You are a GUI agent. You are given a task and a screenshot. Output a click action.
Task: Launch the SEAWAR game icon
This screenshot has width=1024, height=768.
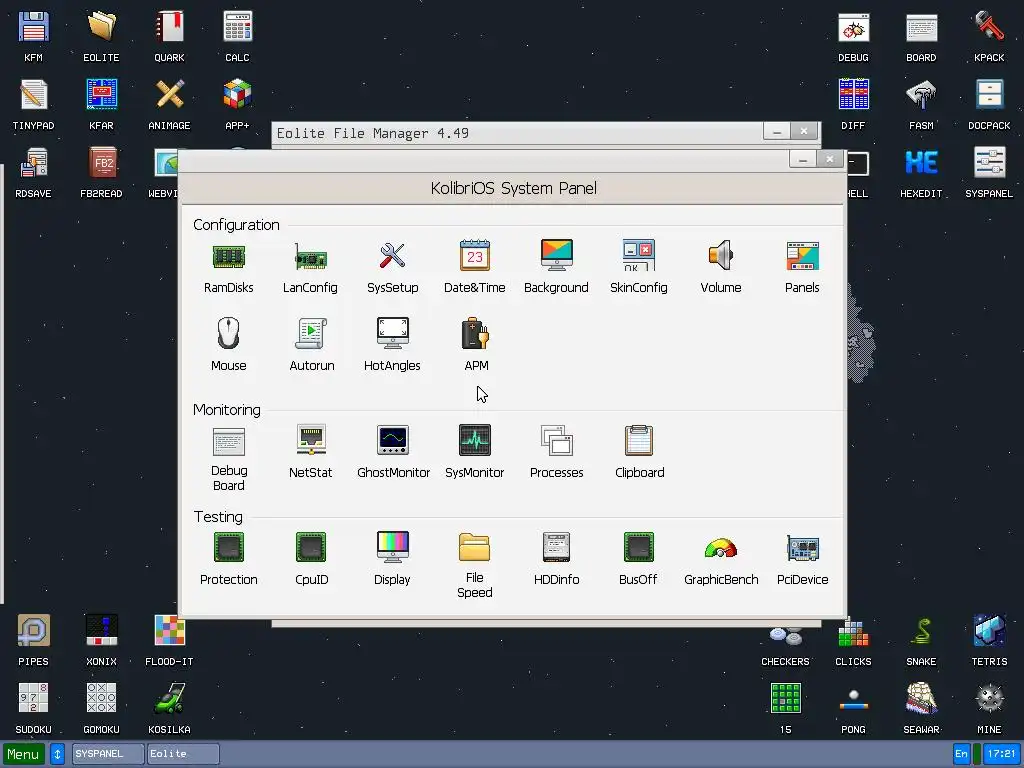[921, 699]
